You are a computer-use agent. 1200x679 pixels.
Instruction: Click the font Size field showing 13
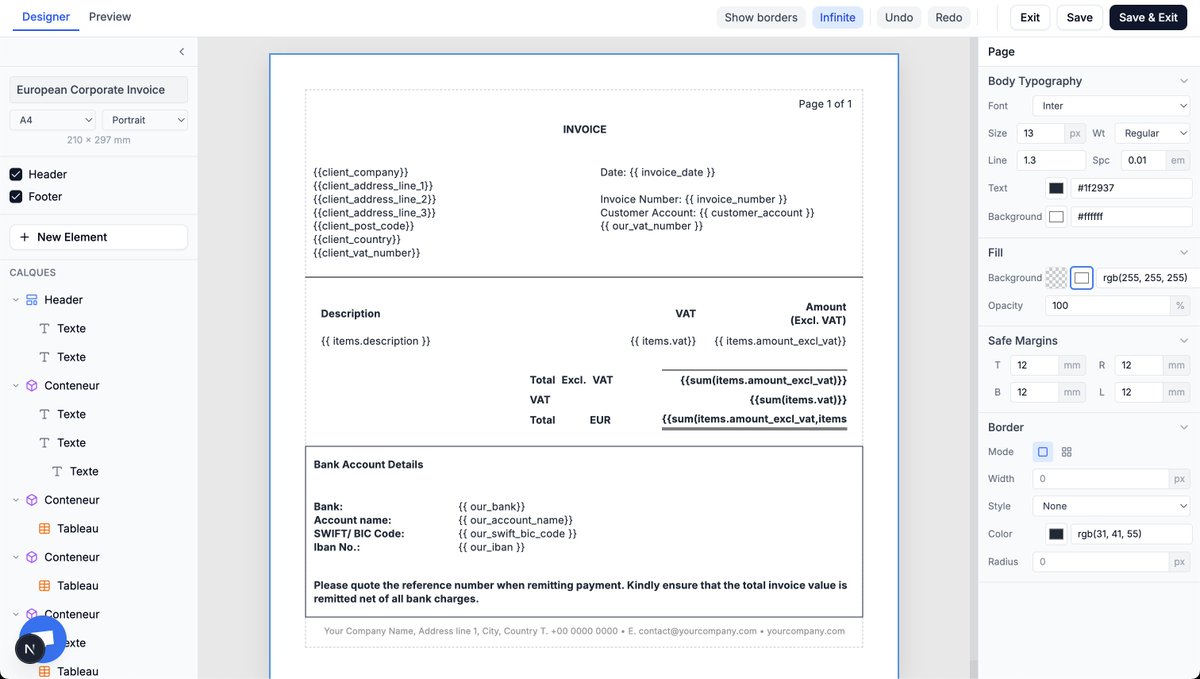pos(1041,133)
